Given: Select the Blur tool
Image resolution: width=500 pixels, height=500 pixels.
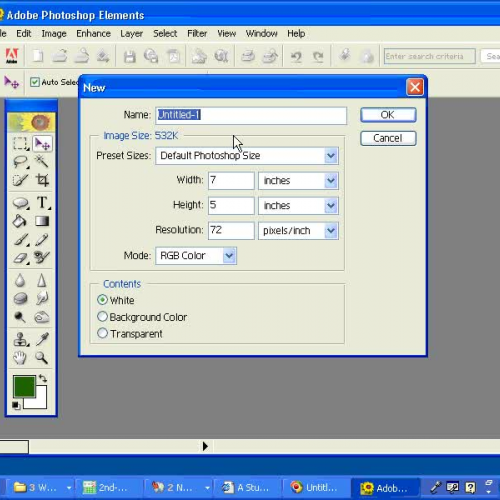Looking at the screenshot, I should (x=20, y=280).
